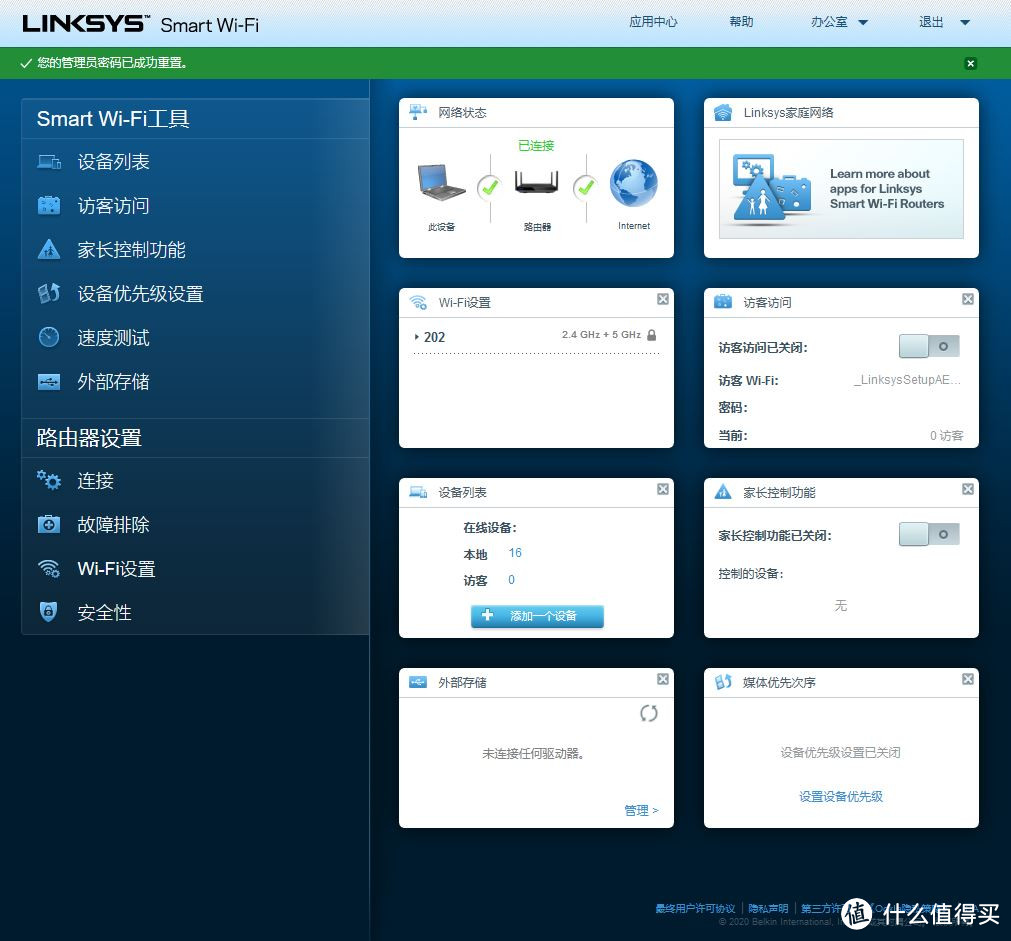Open the 应用中心 menu

[653, 22]
